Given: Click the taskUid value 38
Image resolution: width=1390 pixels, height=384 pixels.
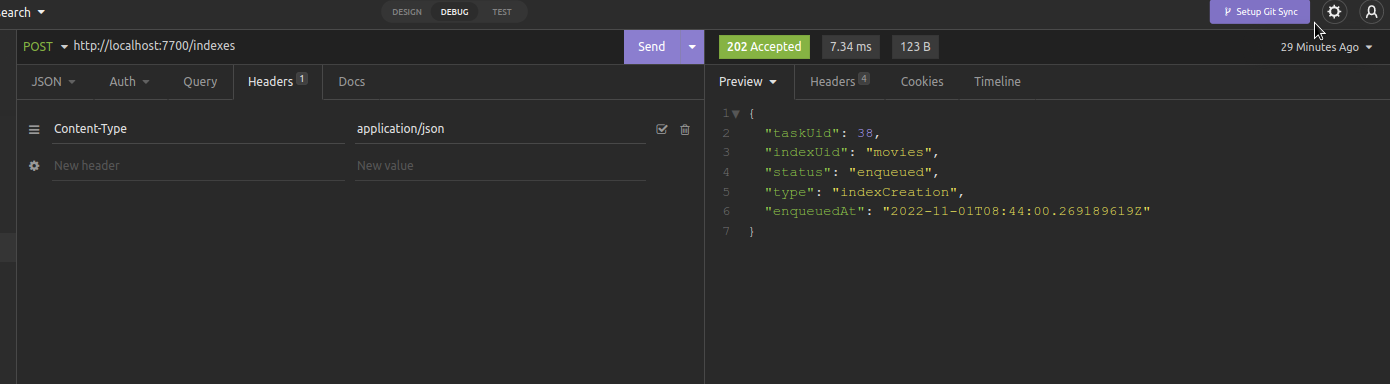Looking at the screenshot, I should 865,133.
